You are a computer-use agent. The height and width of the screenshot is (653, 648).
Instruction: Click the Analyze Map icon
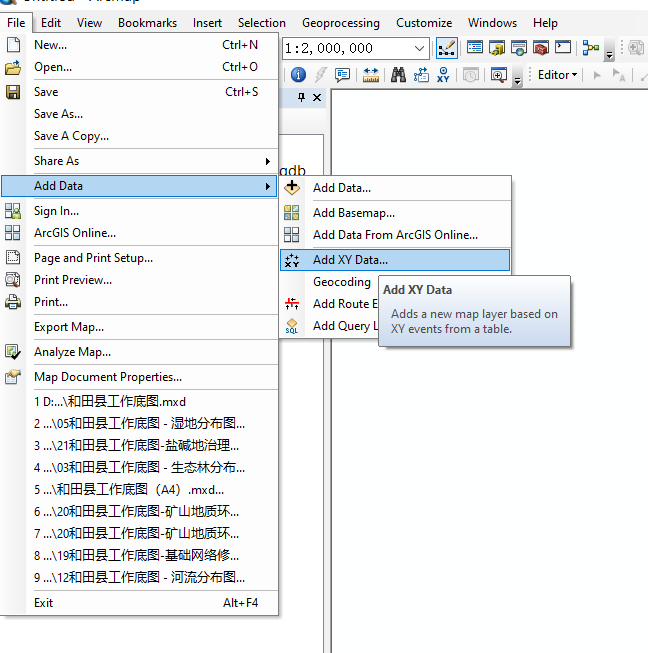12,352
